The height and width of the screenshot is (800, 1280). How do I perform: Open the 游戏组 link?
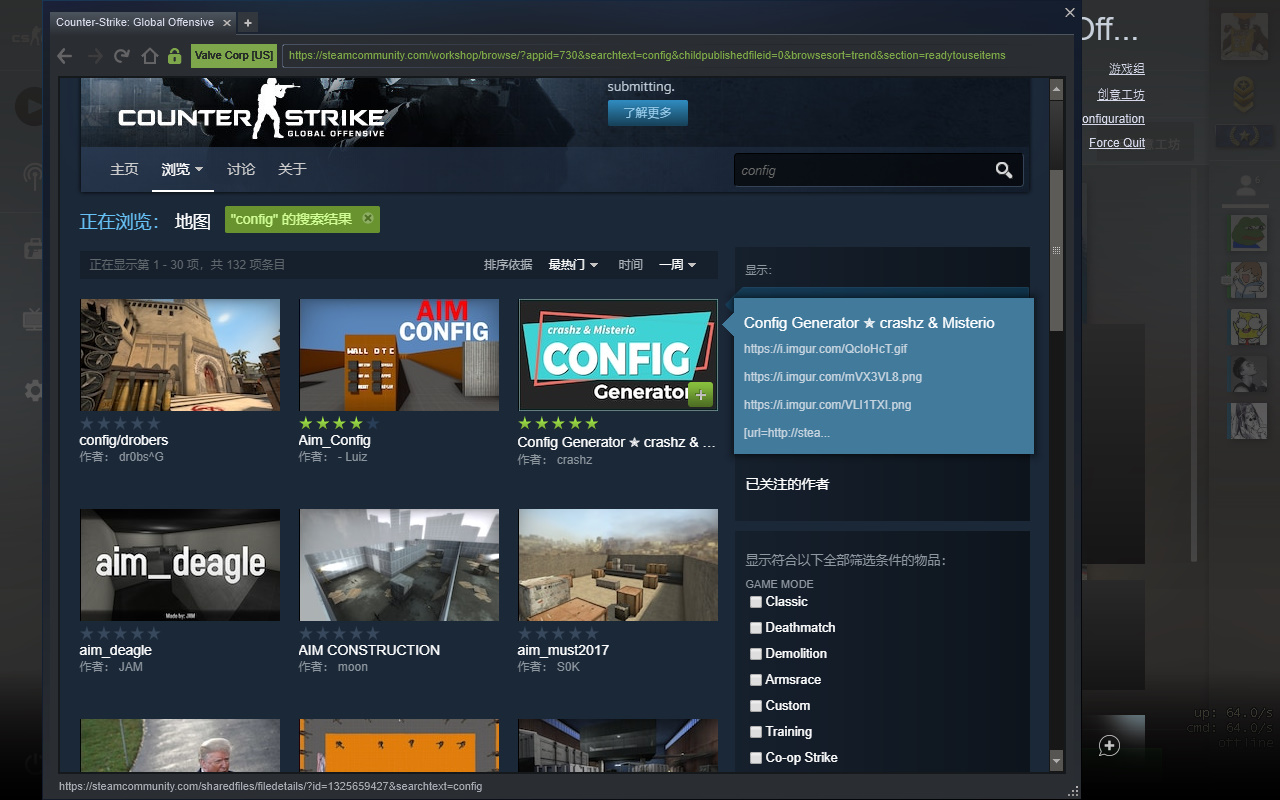coord(1127,69)
